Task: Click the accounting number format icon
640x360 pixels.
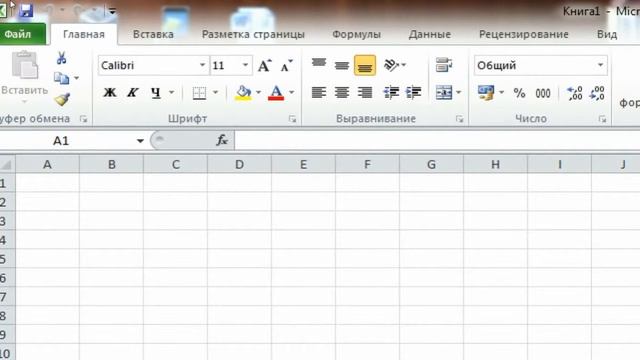Action: pyautogui.click(x=486, y=93)
